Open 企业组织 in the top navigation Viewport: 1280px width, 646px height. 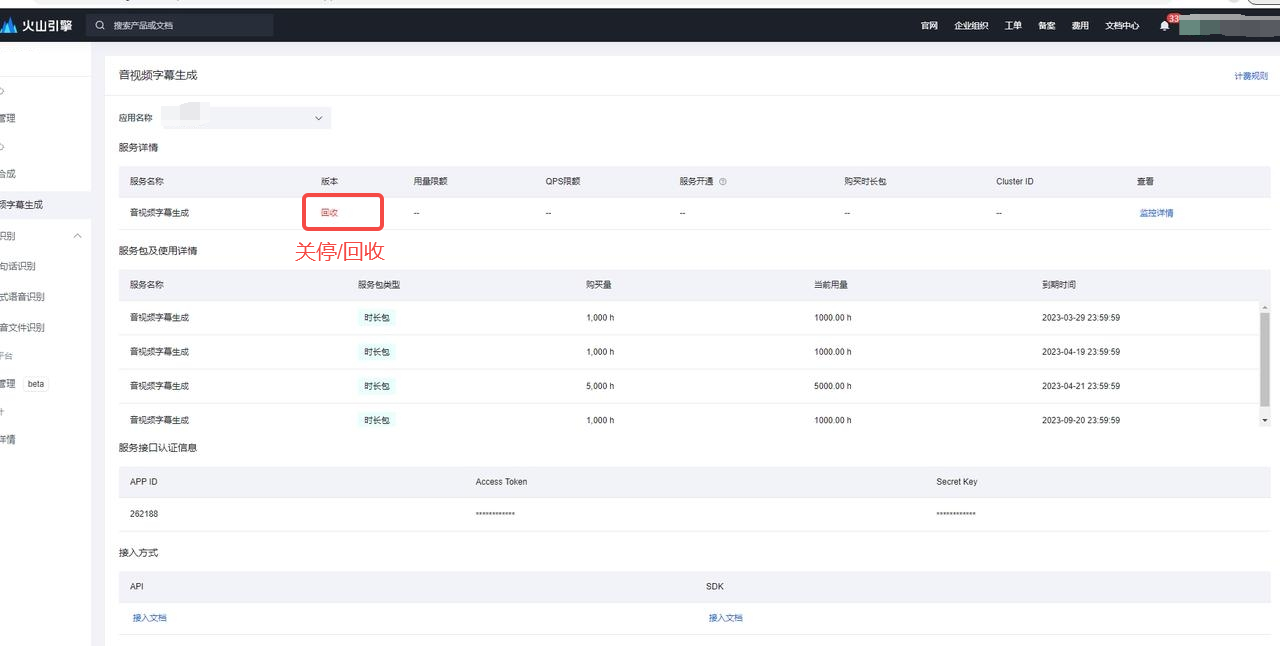point(971,26)
